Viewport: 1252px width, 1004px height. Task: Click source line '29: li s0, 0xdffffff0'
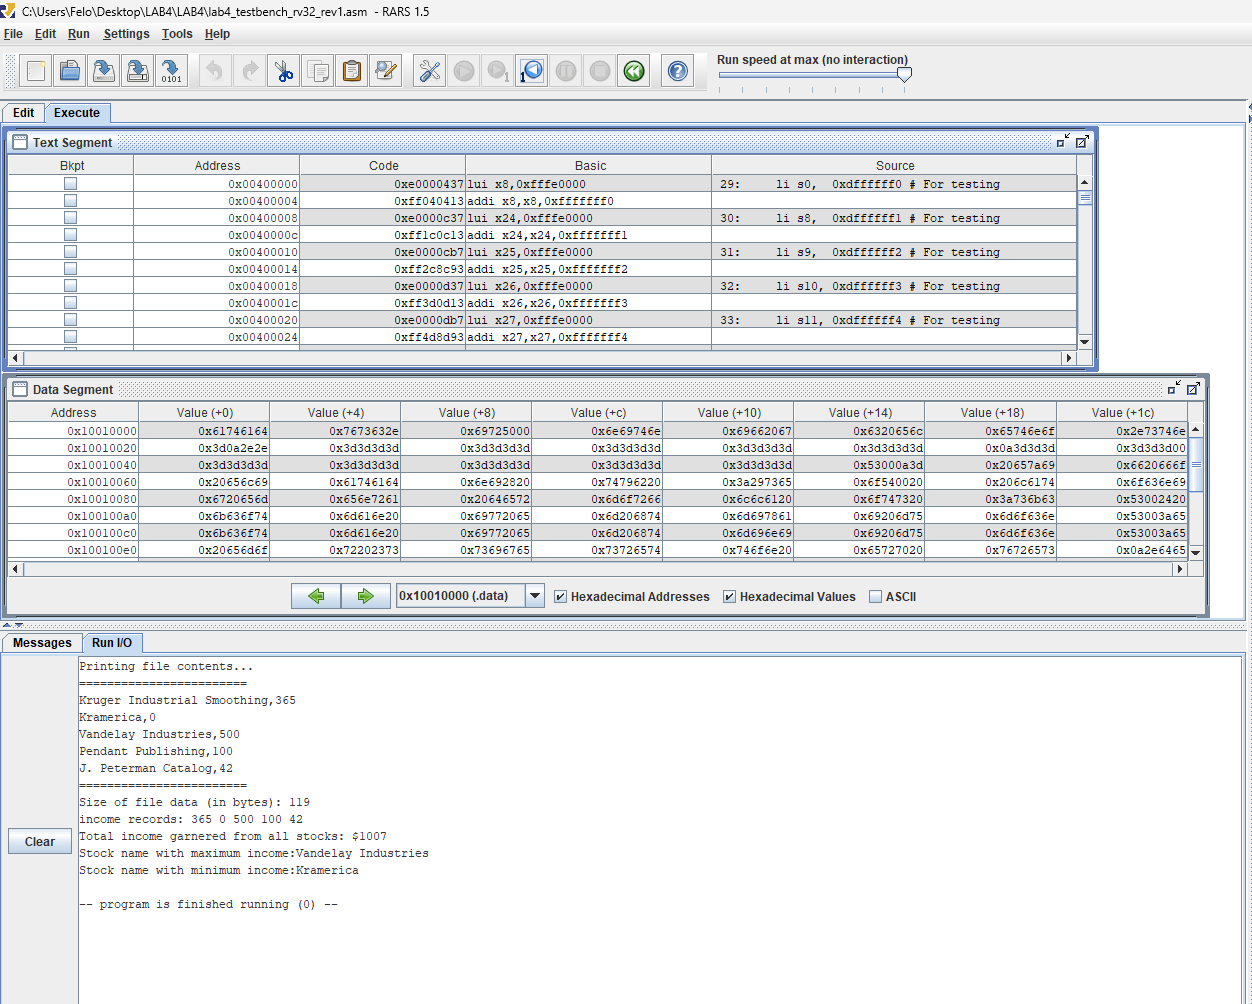click(894, 184)
